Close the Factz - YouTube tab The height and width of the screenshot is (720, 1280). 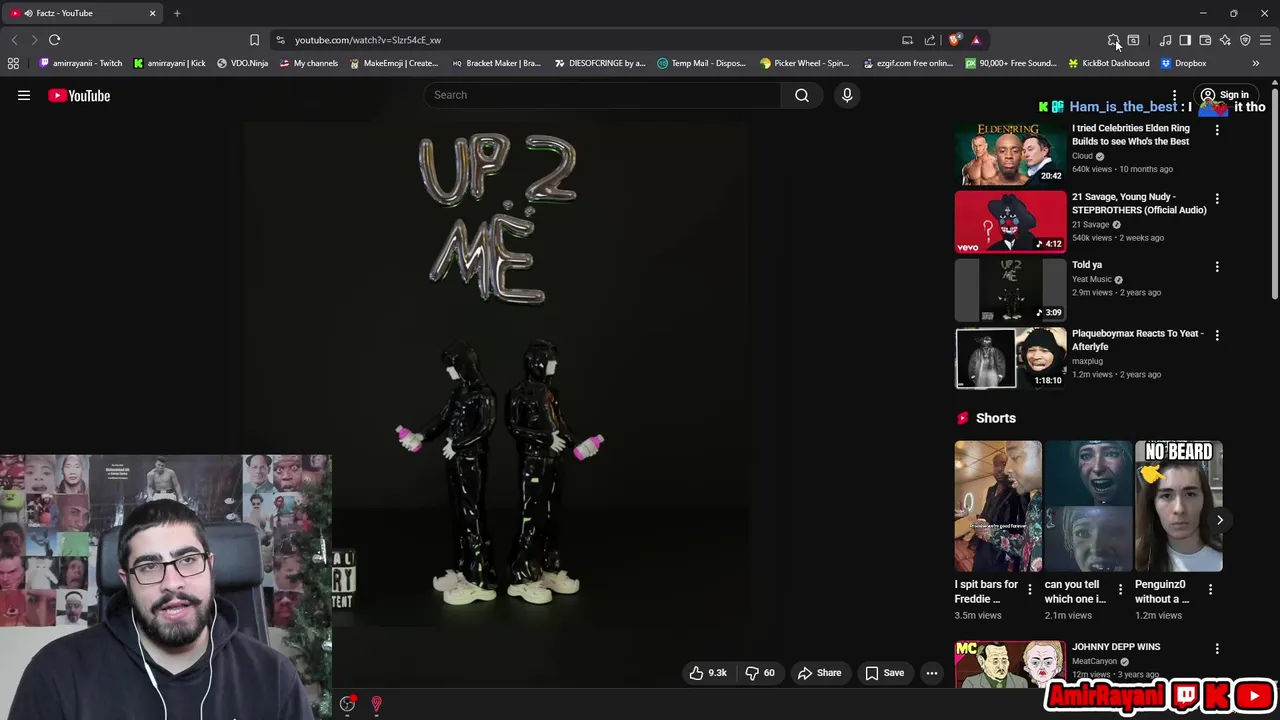(152, 13)
